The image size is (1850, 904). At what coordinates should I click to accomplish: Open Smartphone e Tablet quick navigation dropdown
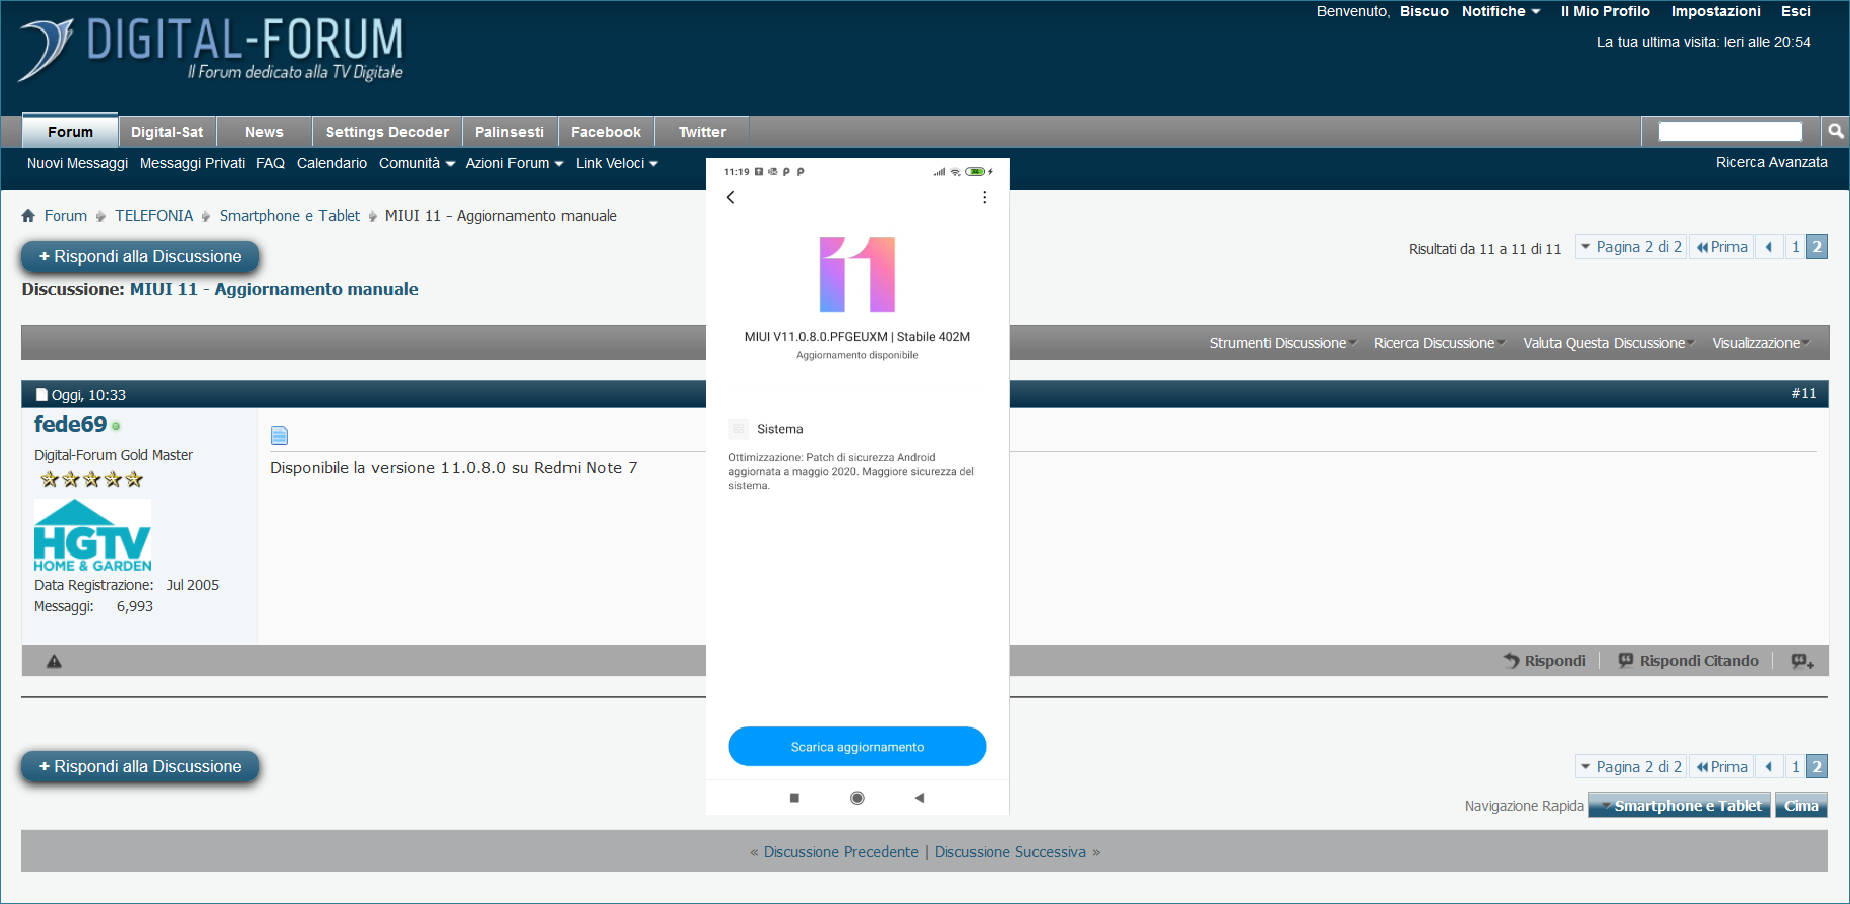1680,806
